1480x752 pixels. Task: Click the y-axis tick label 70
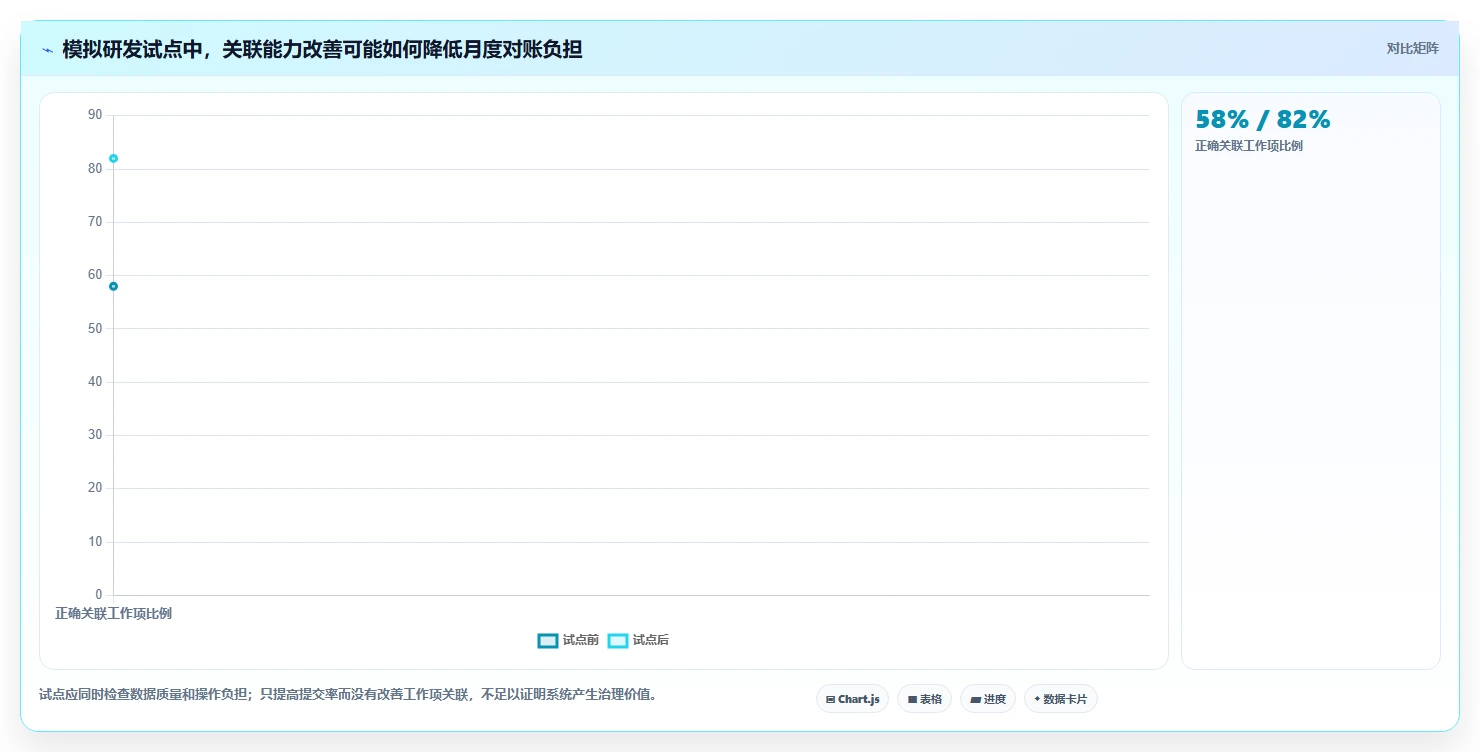click(95, 222)
